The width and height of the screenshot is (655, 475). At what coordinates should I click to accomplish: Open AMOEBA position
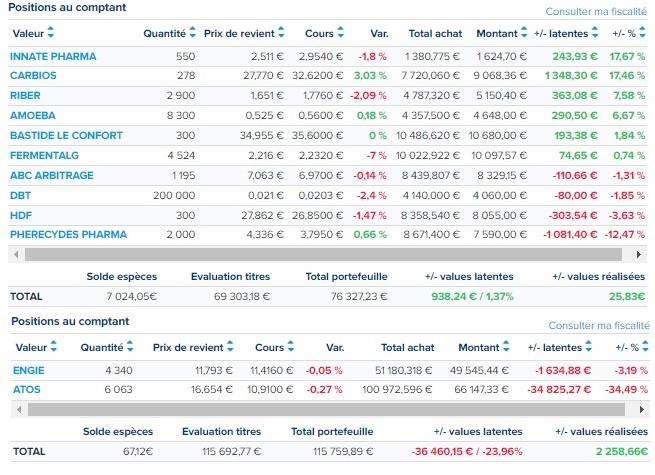33,116
